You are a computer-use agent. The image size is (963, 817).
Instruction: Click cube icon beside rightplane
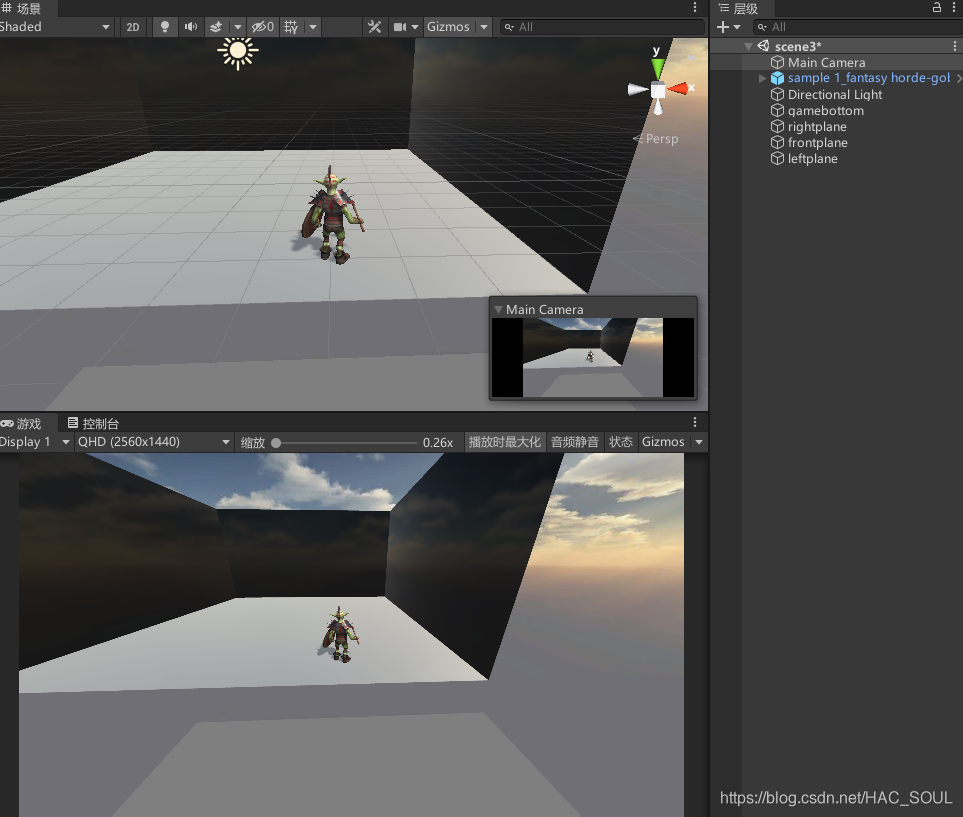pyautogui.click(x=778, y=126)
